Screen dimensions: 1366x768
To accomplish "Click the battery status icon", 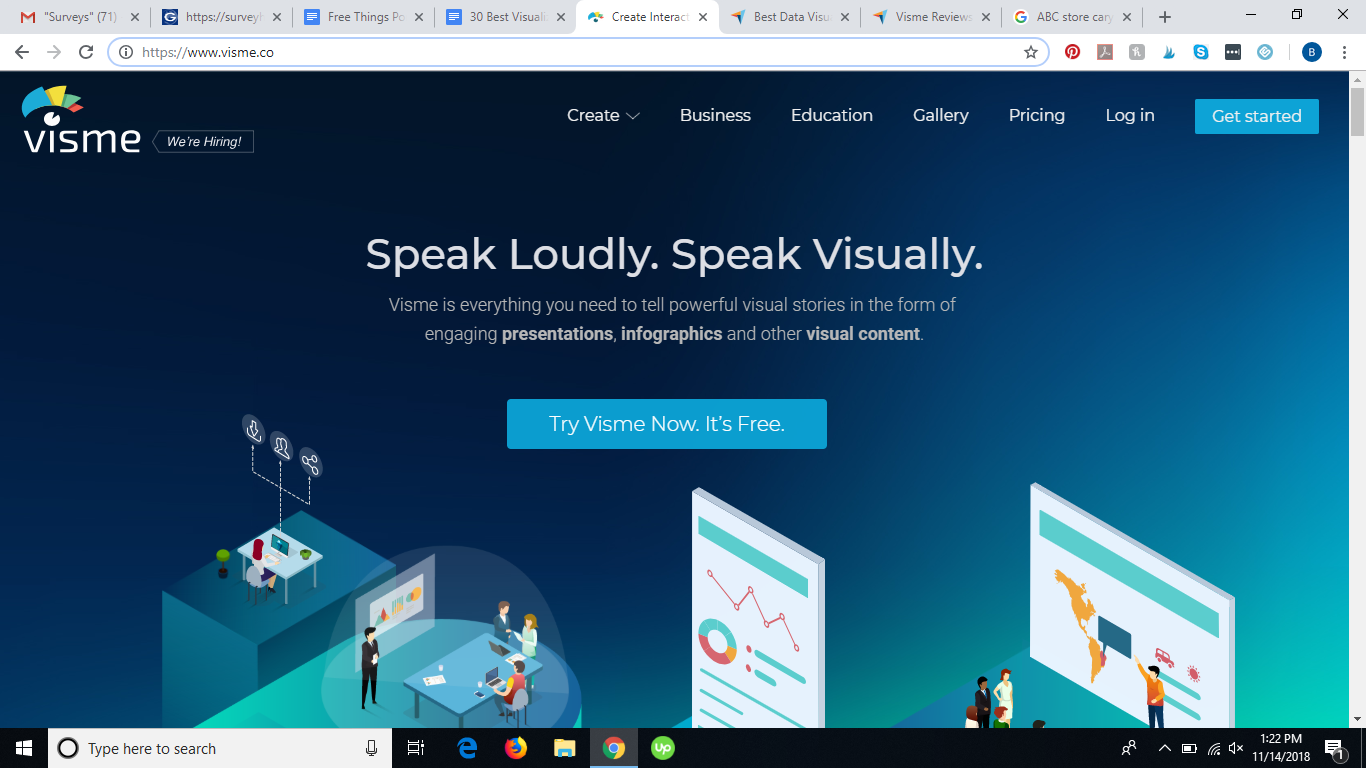I will tap(1189, 748).
